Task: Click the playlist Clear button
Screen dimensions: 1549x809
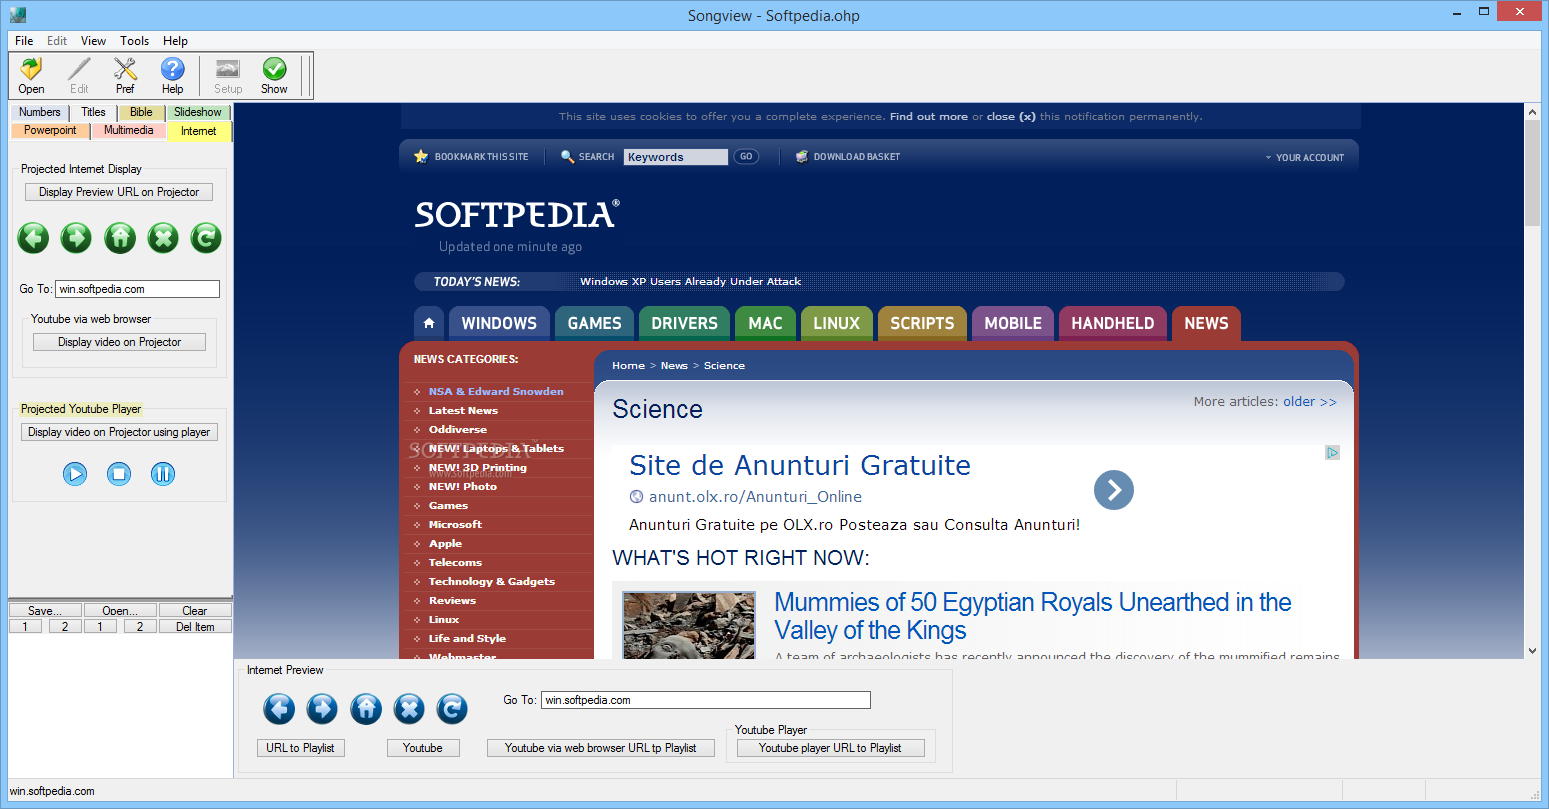Action: click(x=194, y=610)
